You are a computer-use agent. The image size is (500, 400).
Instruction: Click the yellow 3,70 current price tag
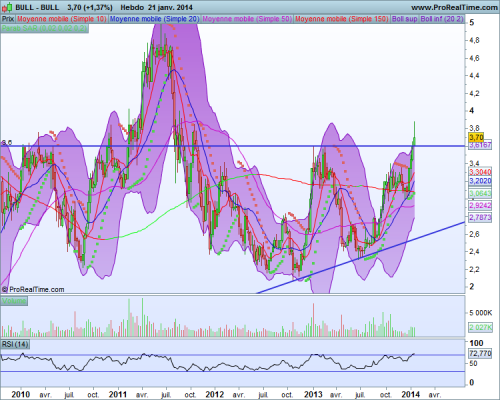tap(476, 137)
